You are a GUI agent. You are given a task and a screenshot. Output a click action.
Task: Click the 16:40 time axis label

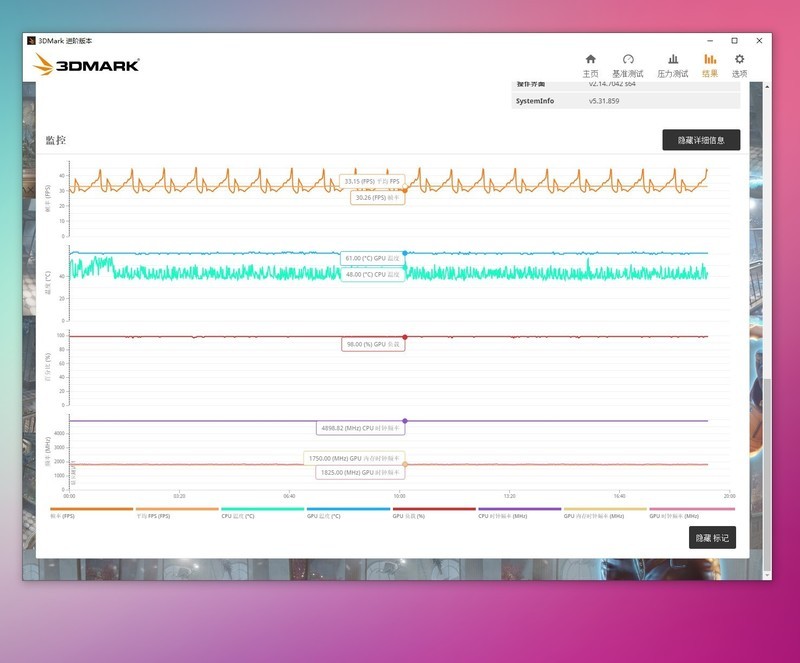tap(619, 496)
